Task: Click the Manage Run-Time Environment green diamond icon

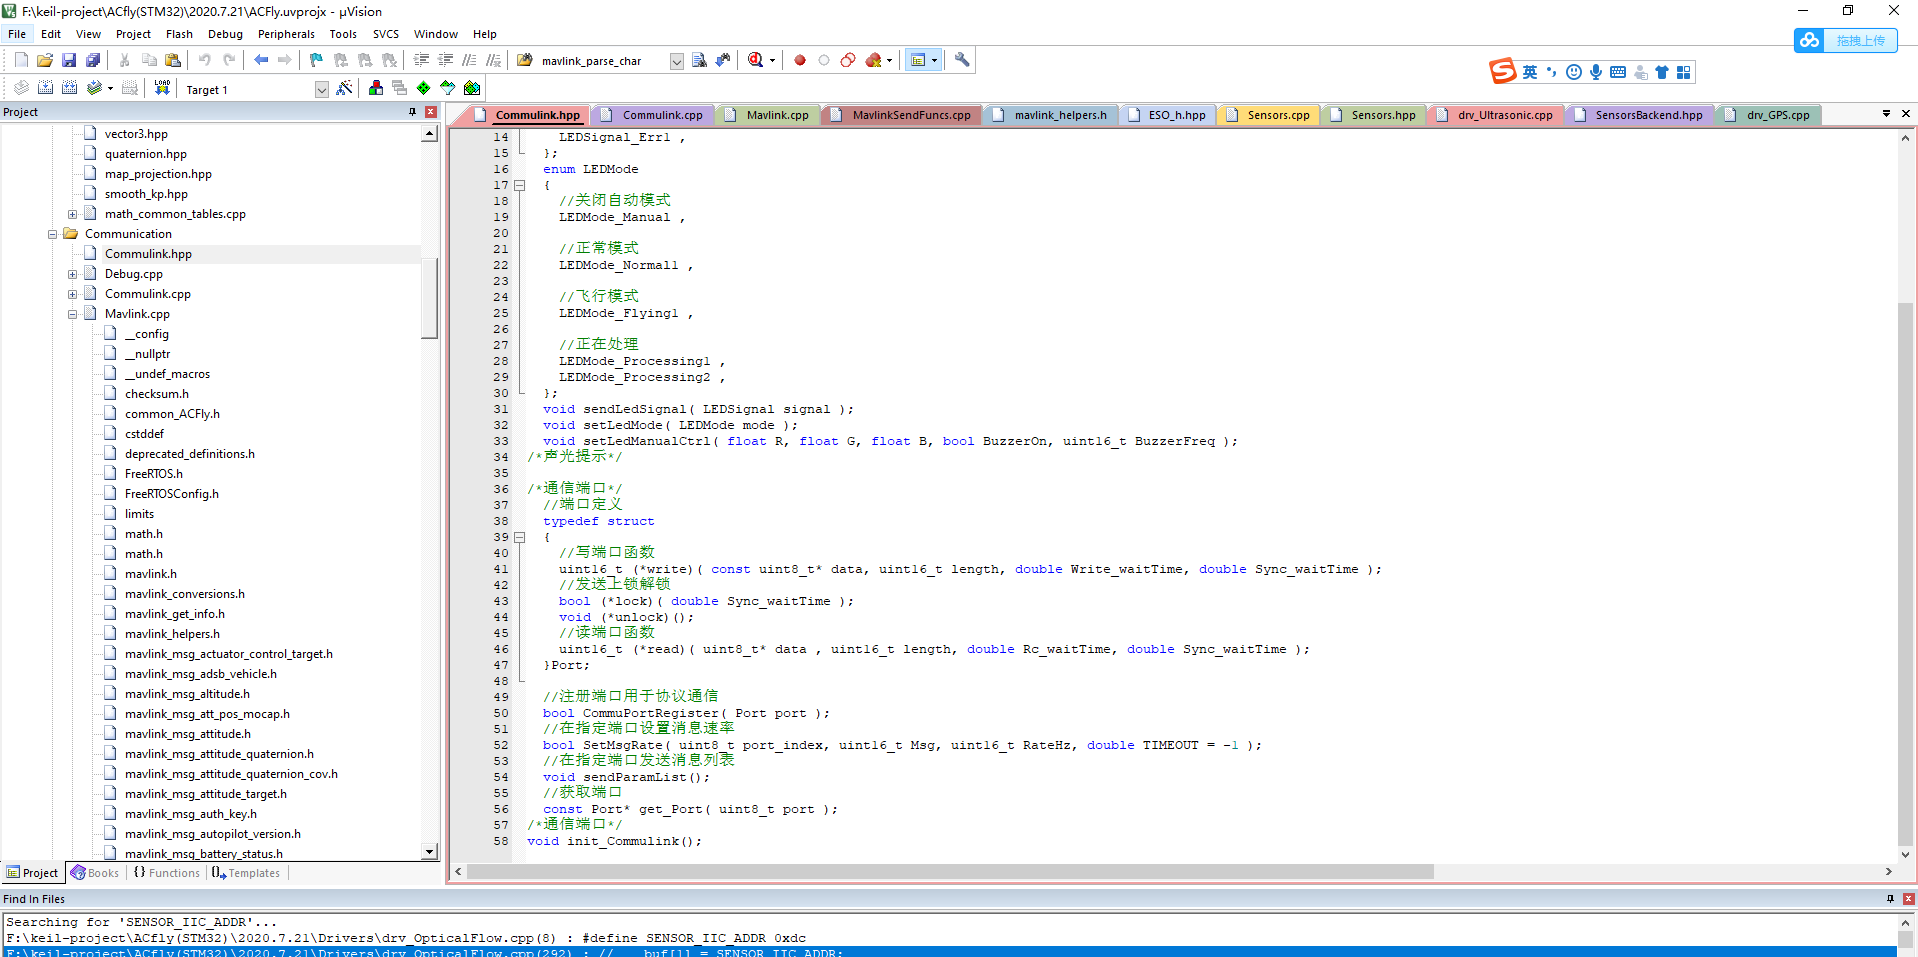Action: point(424,88)
